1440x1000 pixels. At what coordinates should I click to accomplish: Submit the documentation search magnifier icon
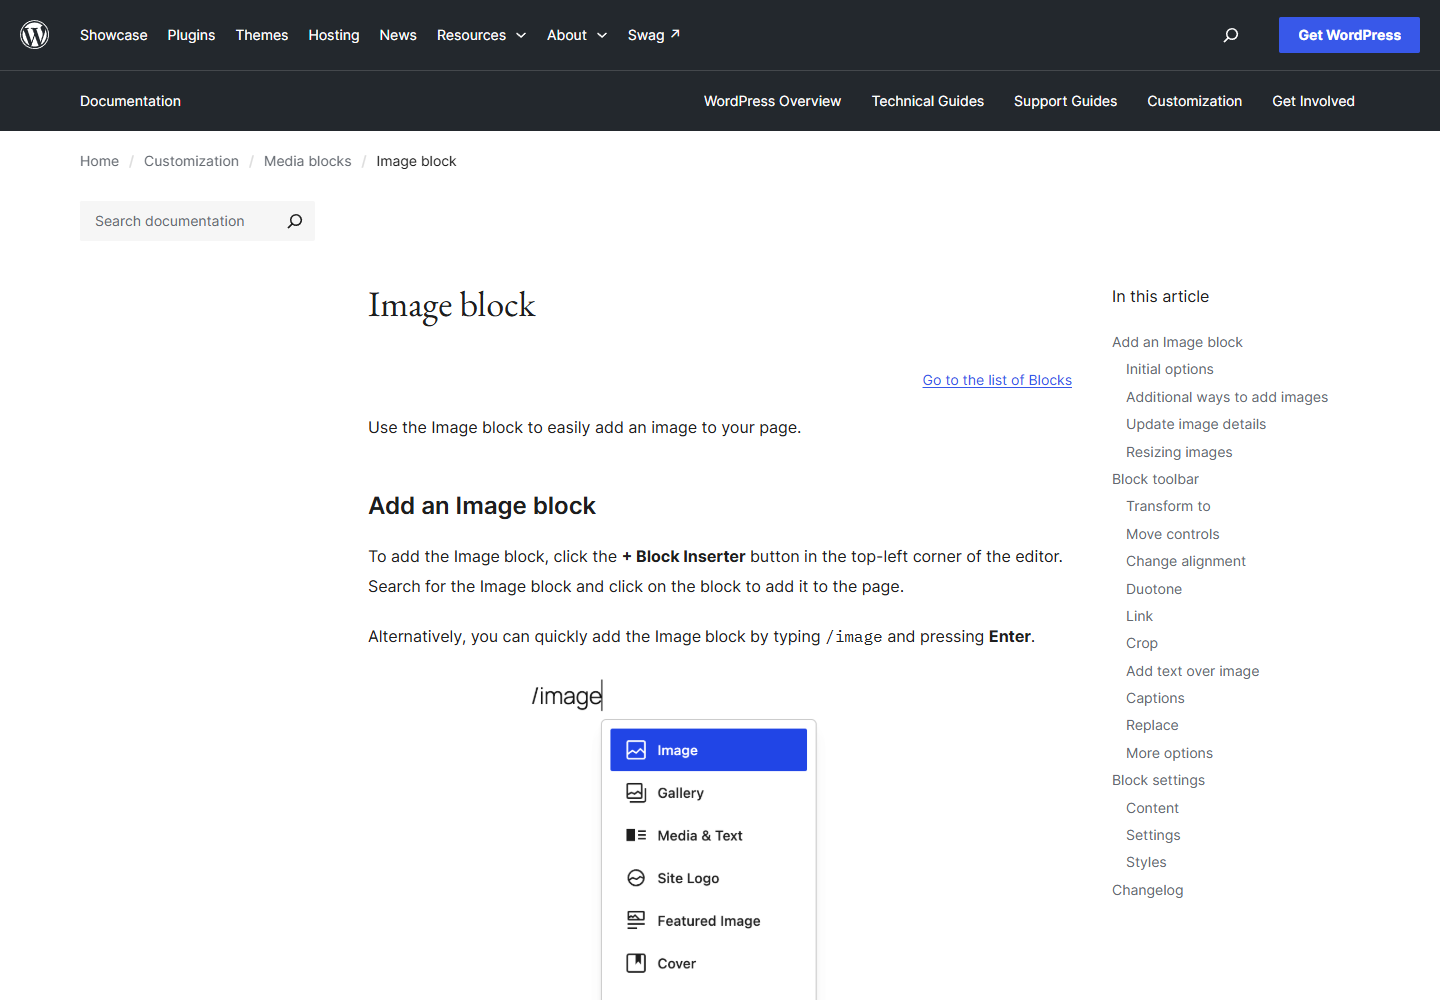(295, 221)
